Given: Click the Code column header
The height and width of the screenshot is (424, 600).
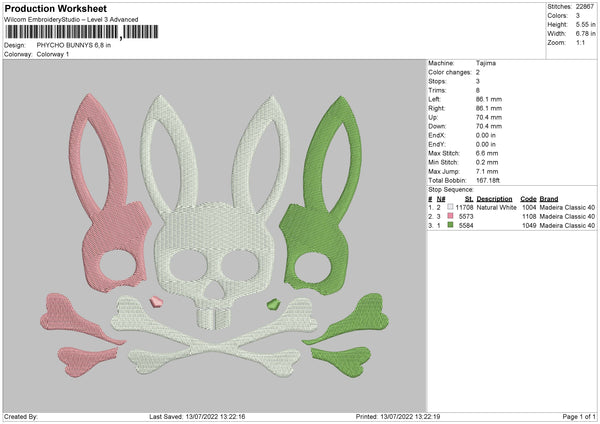Looking at the screenshot, I should click(x=528, y=199).
